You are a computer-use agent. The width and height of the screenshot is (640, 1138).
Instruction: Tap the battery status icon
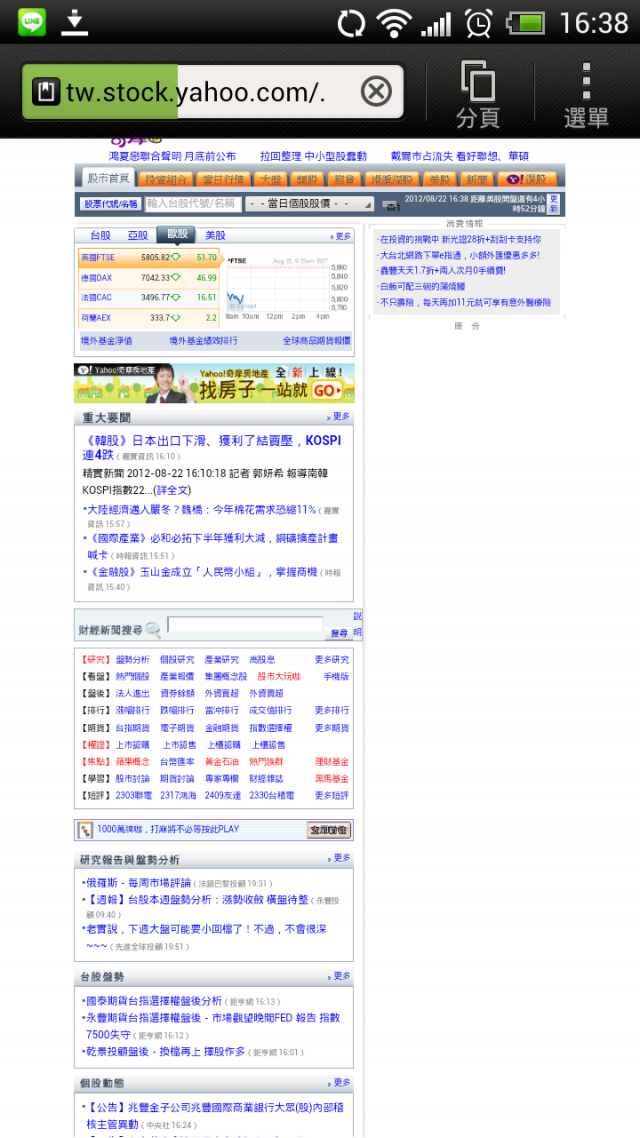[525, 23]
